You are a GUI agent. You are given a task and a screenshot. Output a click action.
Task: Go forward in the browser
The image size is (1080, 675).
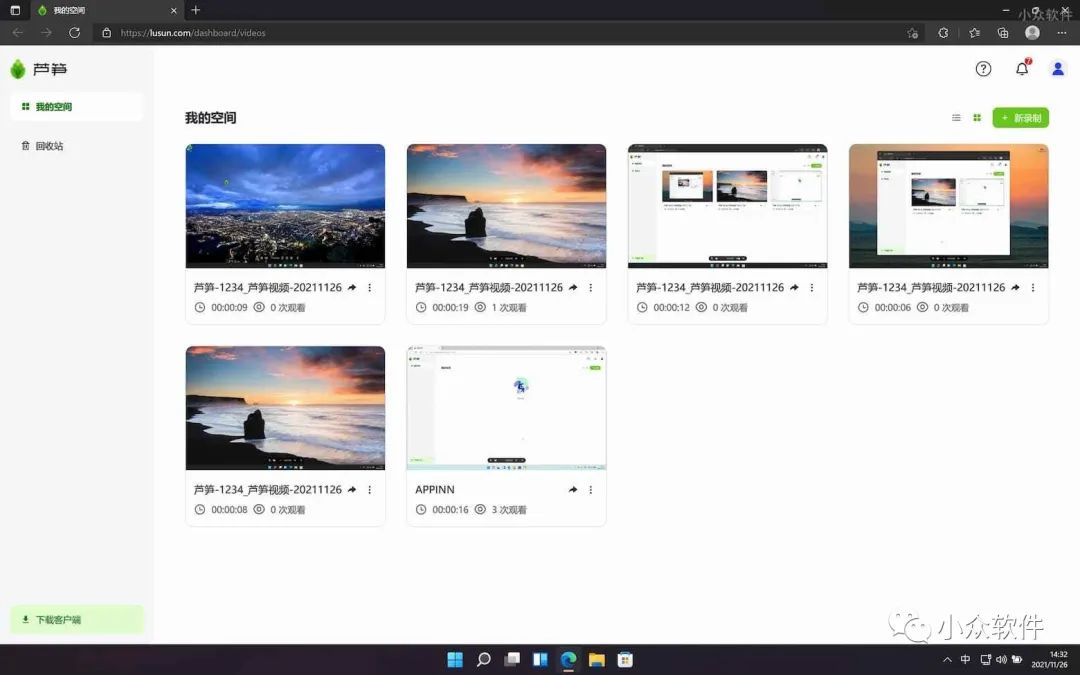[46, 32]
